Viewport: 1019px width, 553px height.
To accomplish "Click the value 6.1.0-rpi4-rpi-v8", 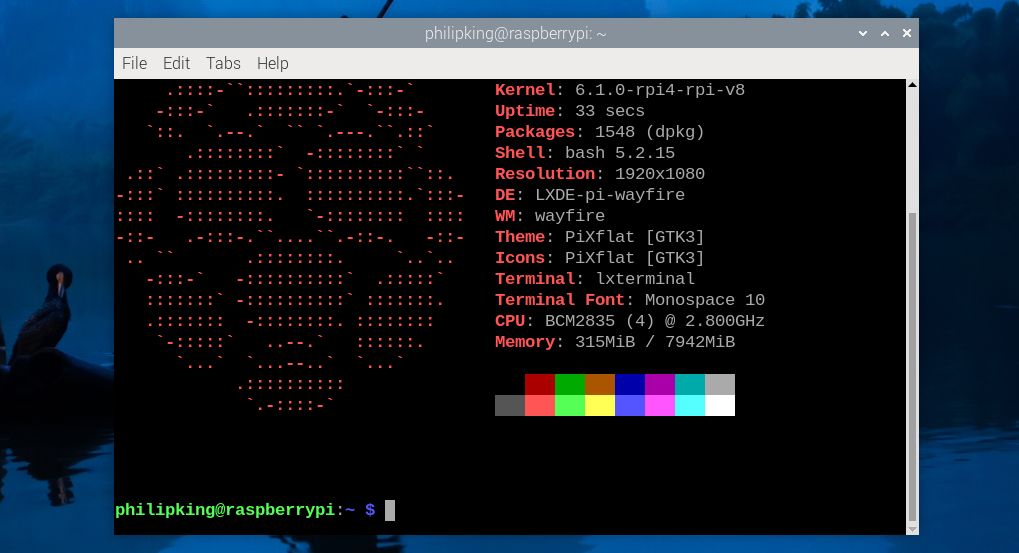I will pos(660,90).
